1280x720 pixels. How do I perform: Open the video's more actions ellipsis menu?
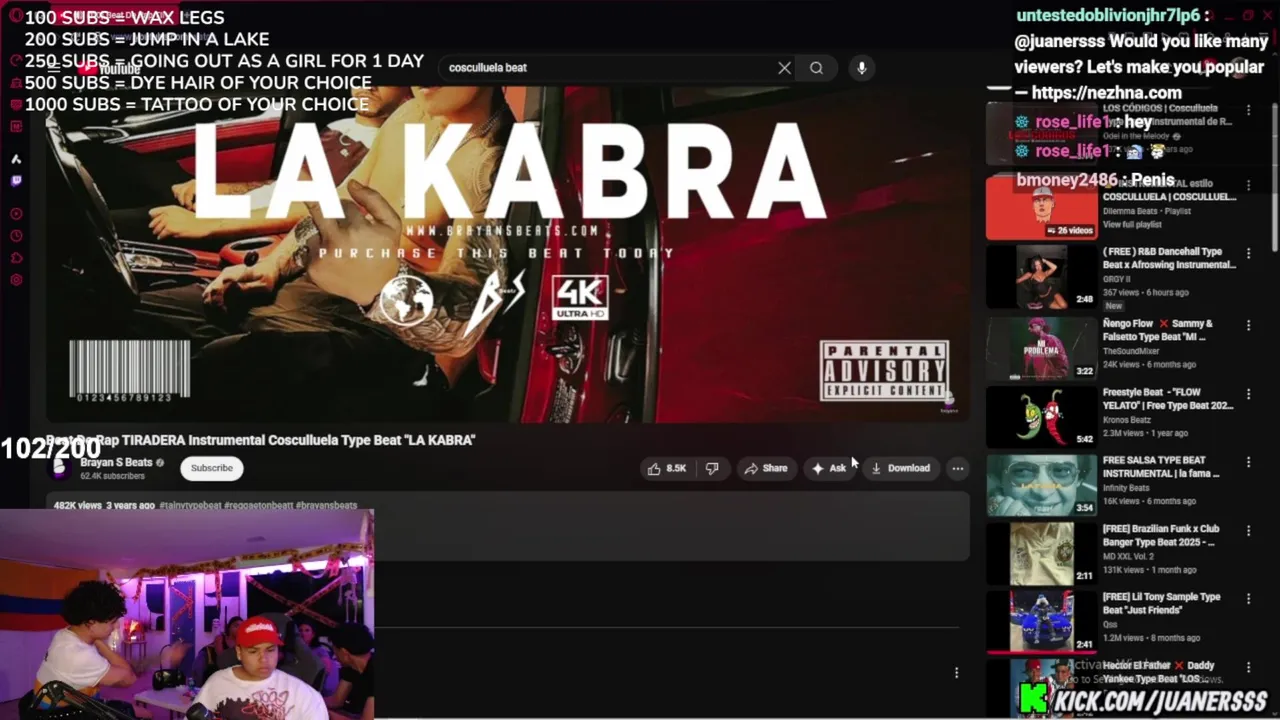pos(958,468)
